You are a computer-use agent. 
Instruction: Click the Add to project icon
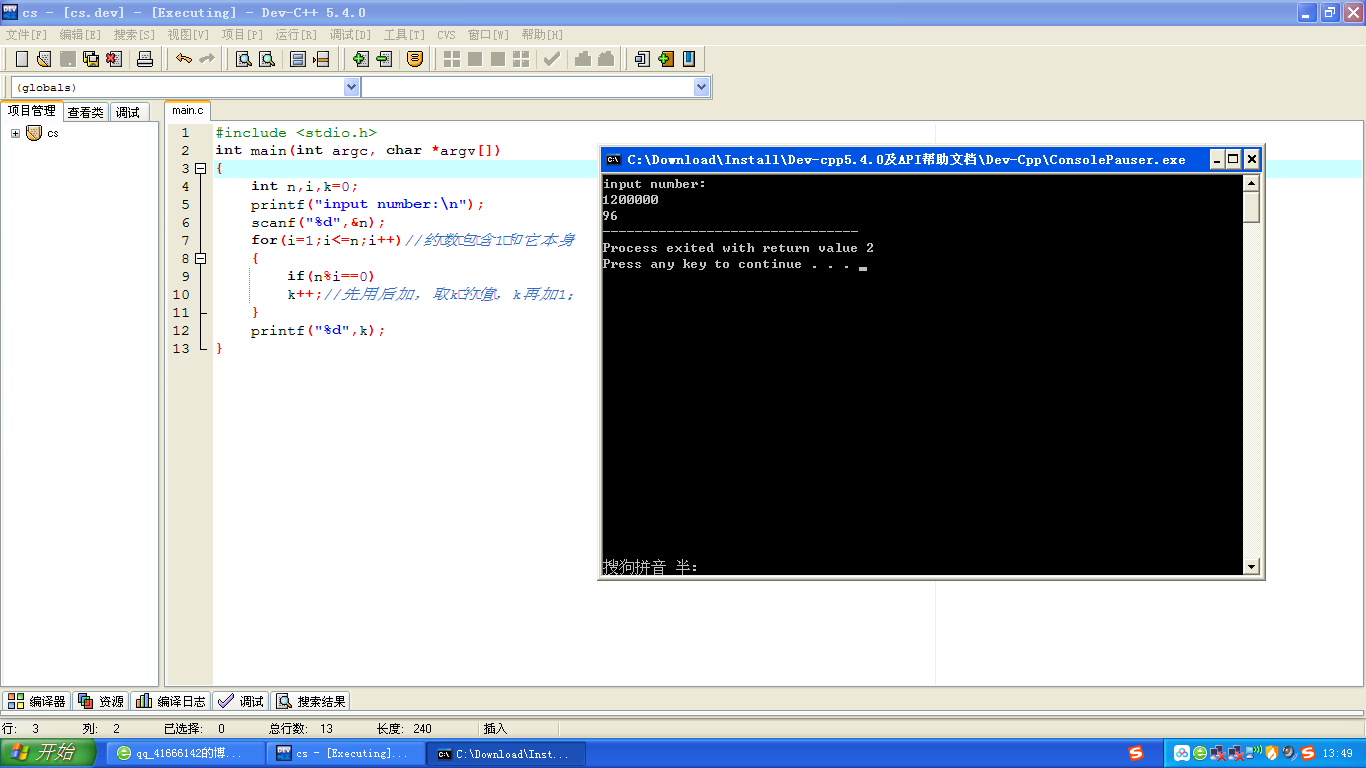tap(361, 59)
